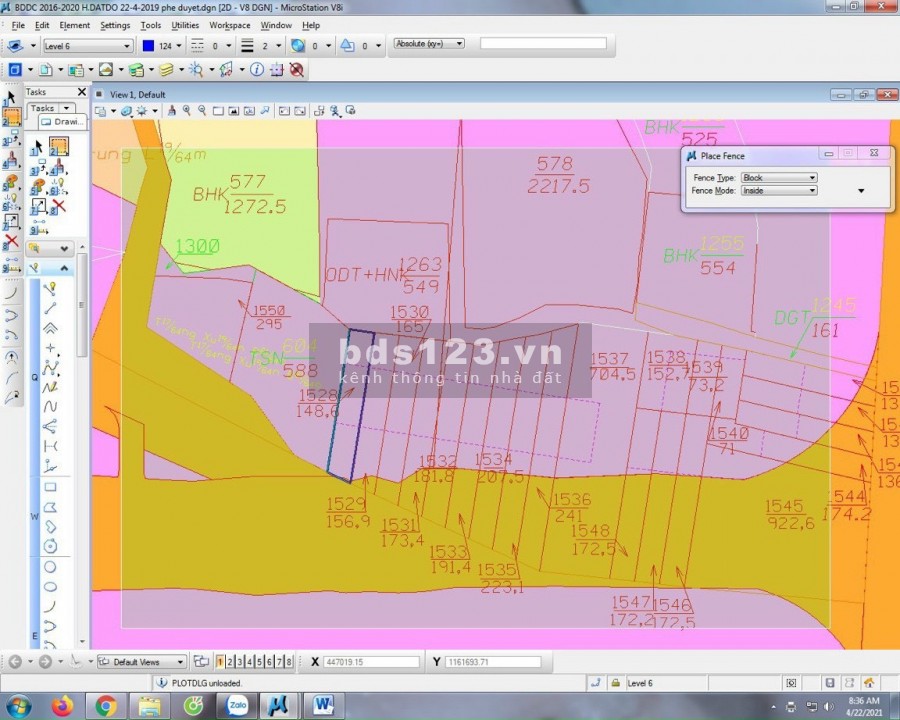Viewport: 900px width, 720px height.
Task: Toggle the lock icon in status bar
Action: (615, 683)
